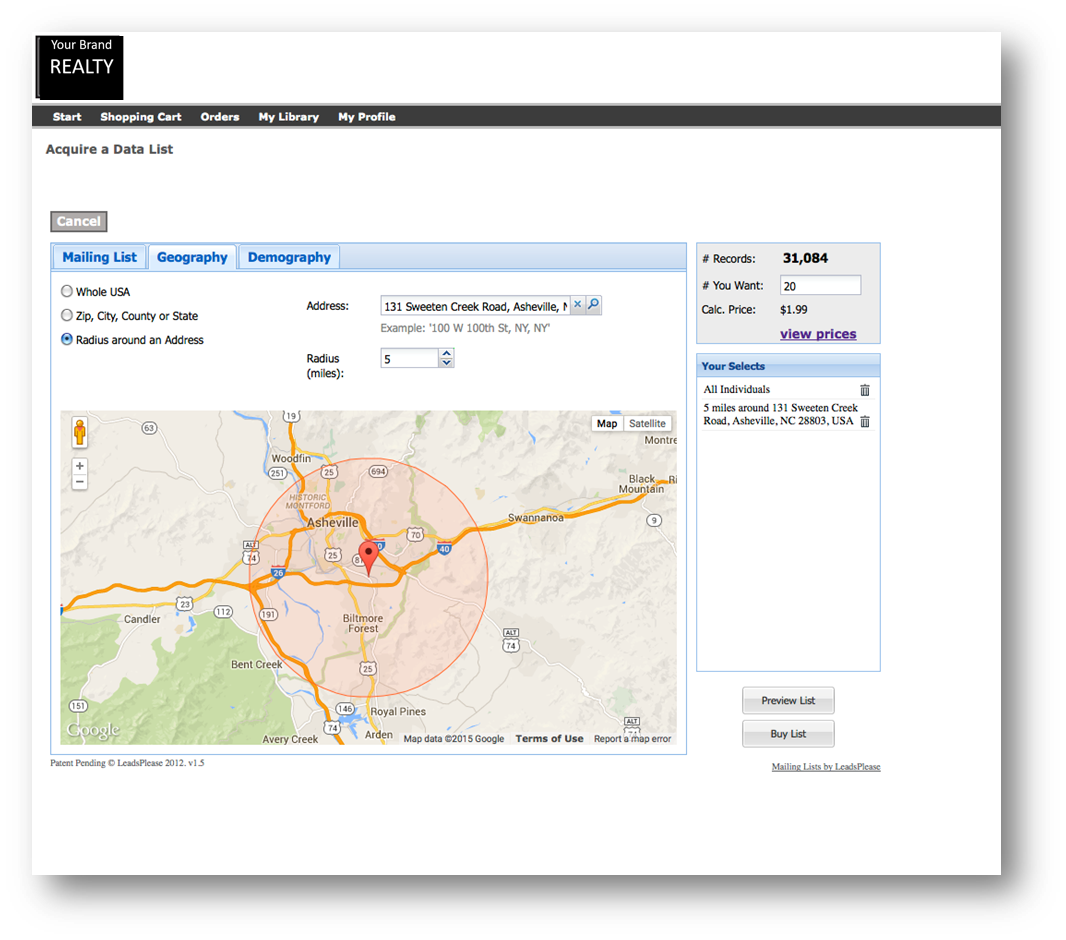Image resolution: width=1066 pixels, height=940 pixels.
Task: Increase radius miles with the up arrow
Action: pyautogui.click(x=446, y=353)
